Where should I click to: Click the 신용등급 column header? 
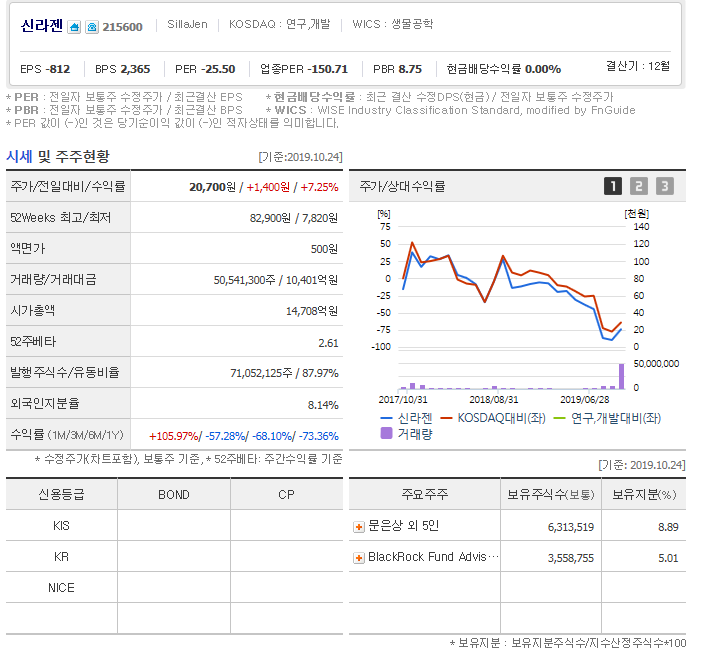(61, 494)
